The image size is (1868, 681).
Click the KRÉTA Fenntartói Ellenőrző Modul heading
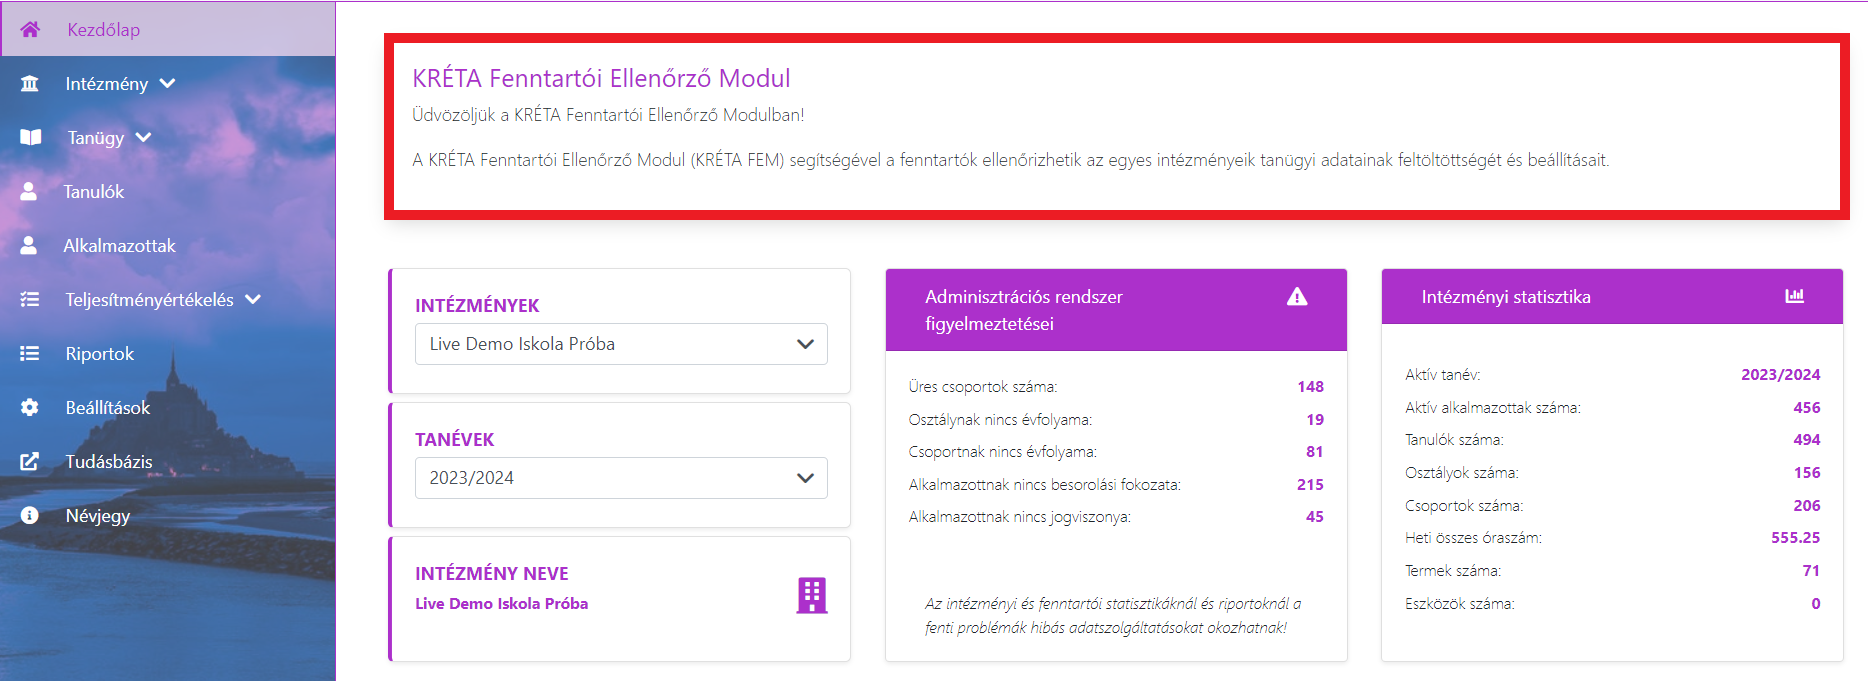601,78
